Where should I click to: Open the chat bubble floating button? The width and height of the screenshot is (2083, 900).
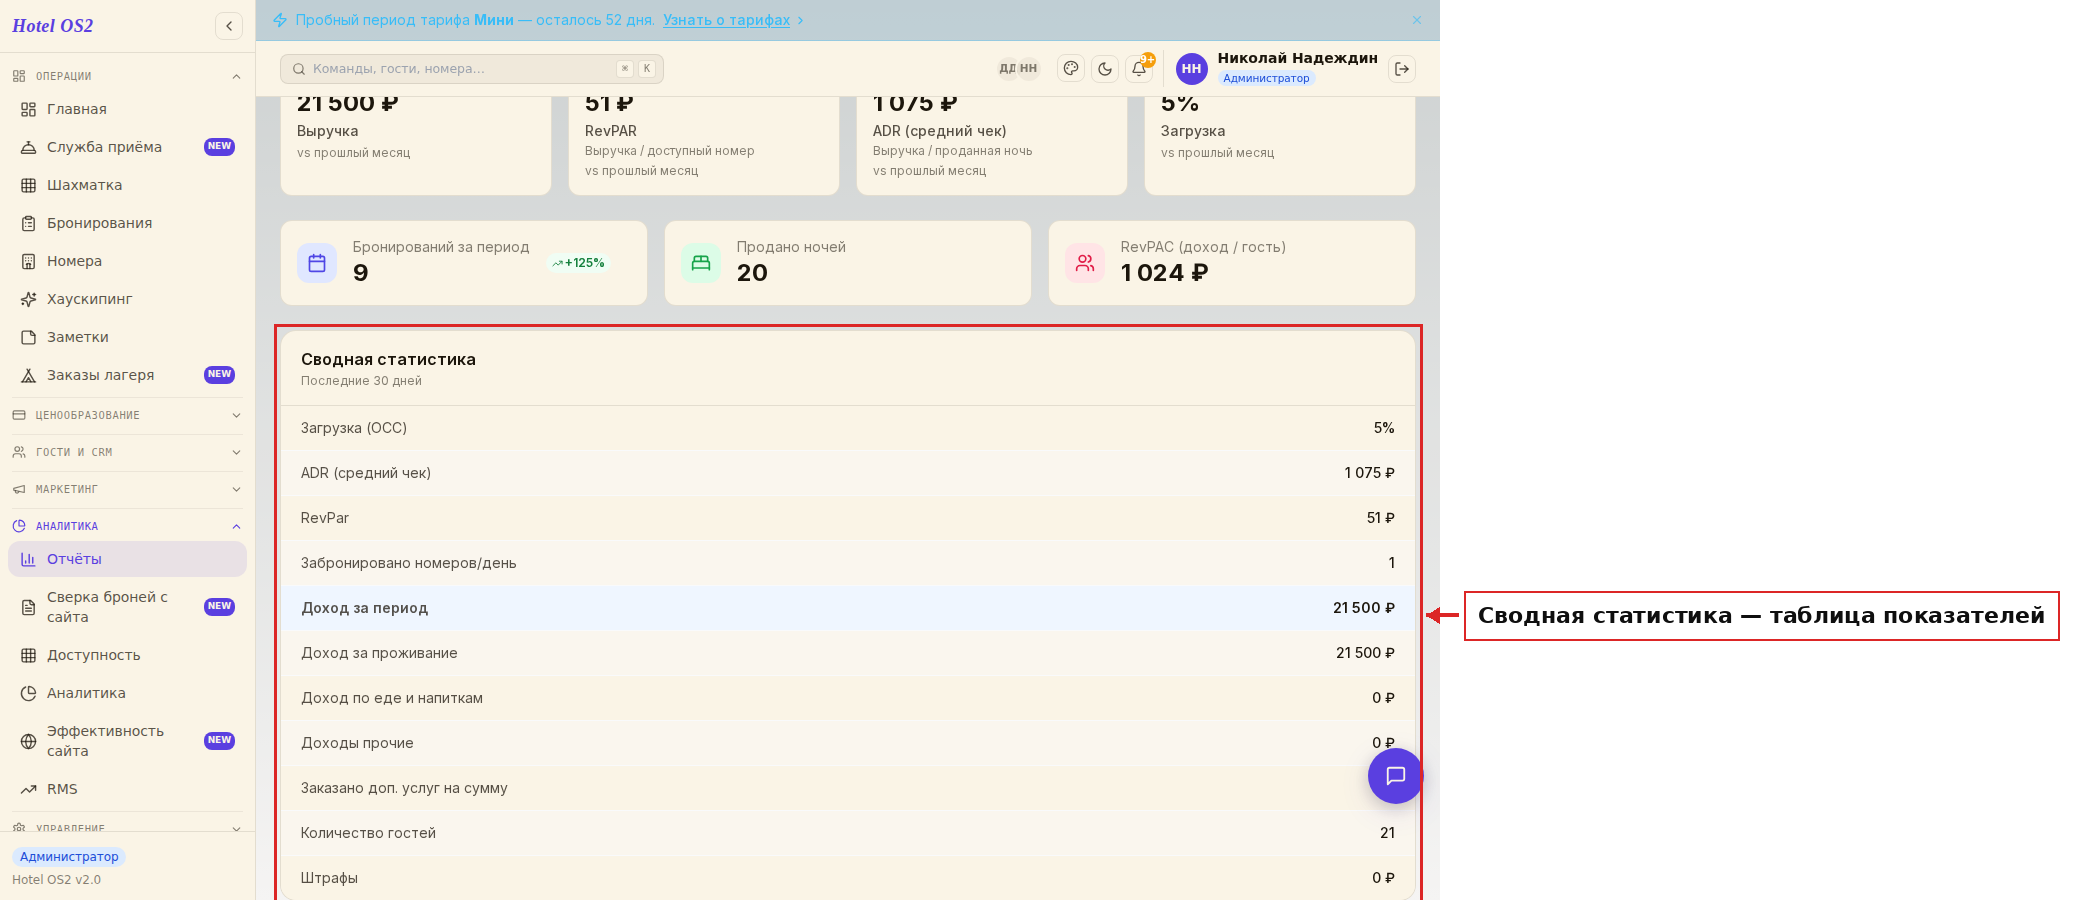pyautogui.click(x=1395, y=776)
